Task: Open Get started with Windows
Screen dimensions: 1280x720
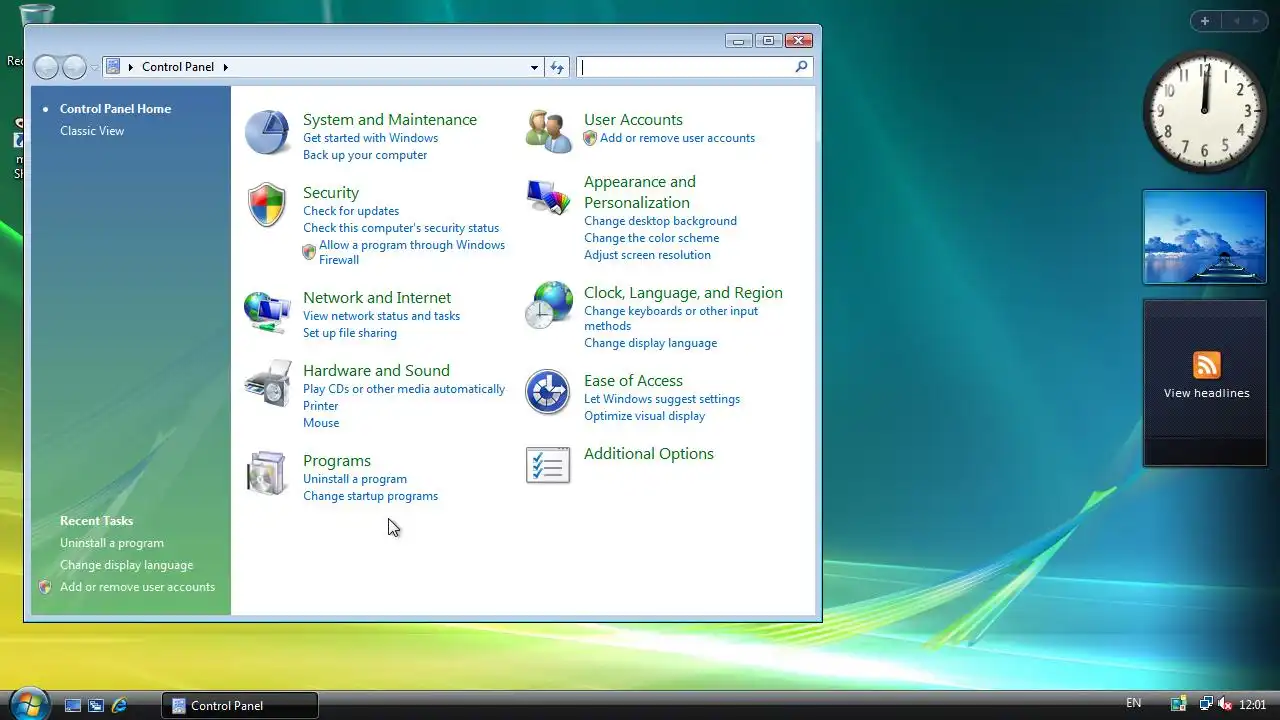Action: point(370,138)
